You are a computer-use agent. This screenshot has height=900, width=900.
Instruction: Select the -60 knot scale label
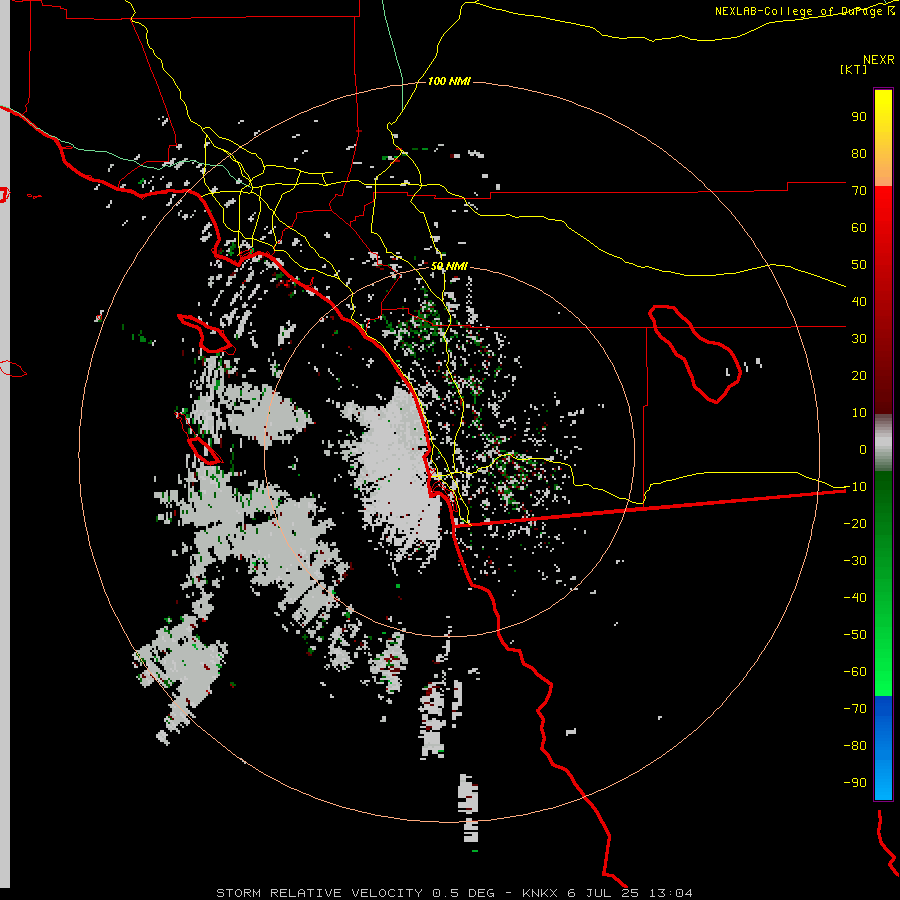click(855, 672)
